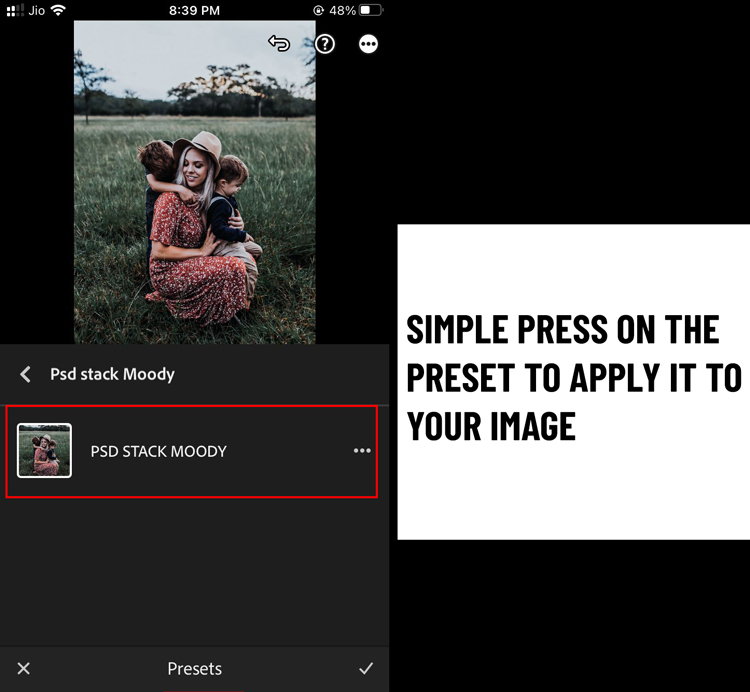Select the PSD STACK MOODY preset thumbnail
Image resolution: width=750 pixels, height=692 pixels.
click(x=44, y=450)
